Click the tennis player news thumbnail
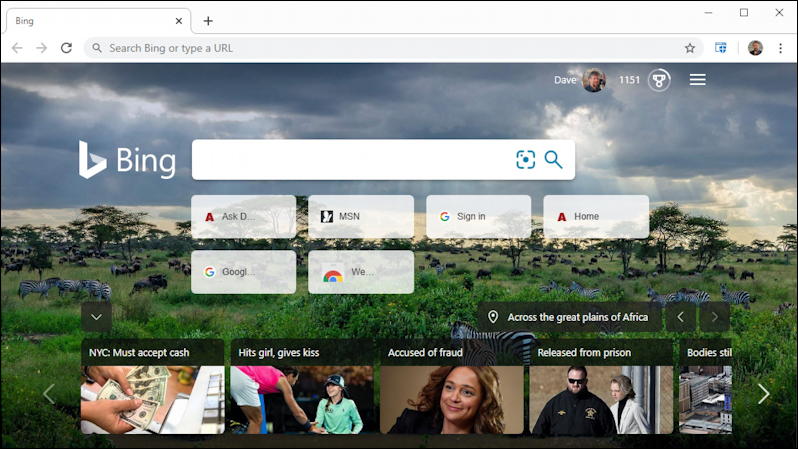798x449 pixels. click(302, 400)
